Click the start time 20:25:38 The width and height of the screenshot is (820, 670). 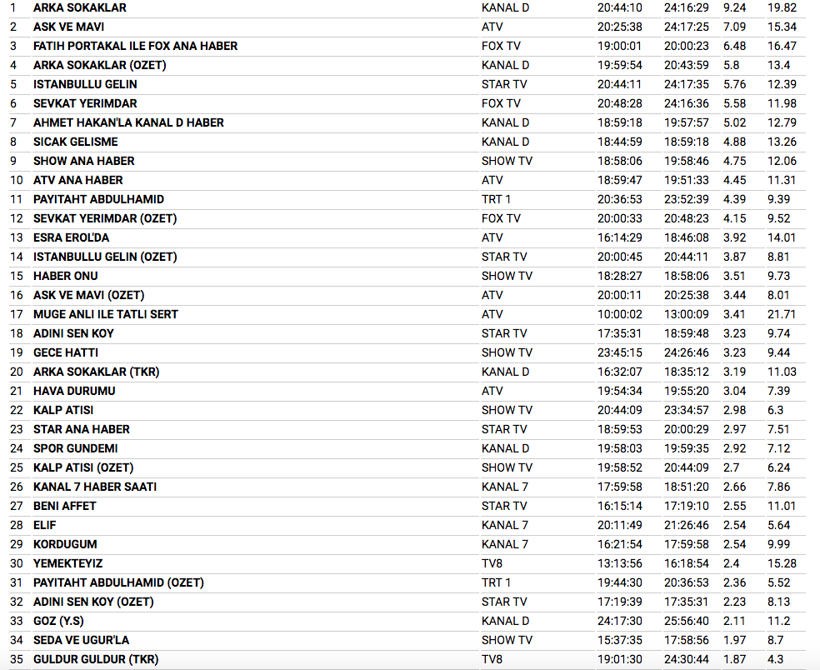620,27
